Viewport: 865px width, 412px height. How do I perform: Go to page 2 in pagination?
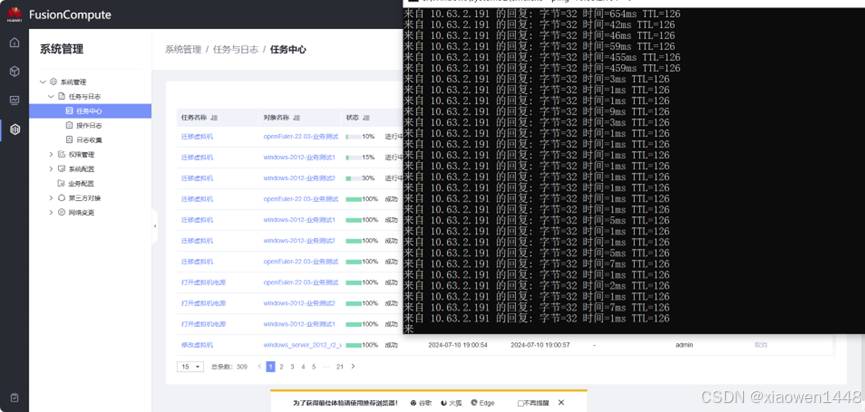point(282,367)
